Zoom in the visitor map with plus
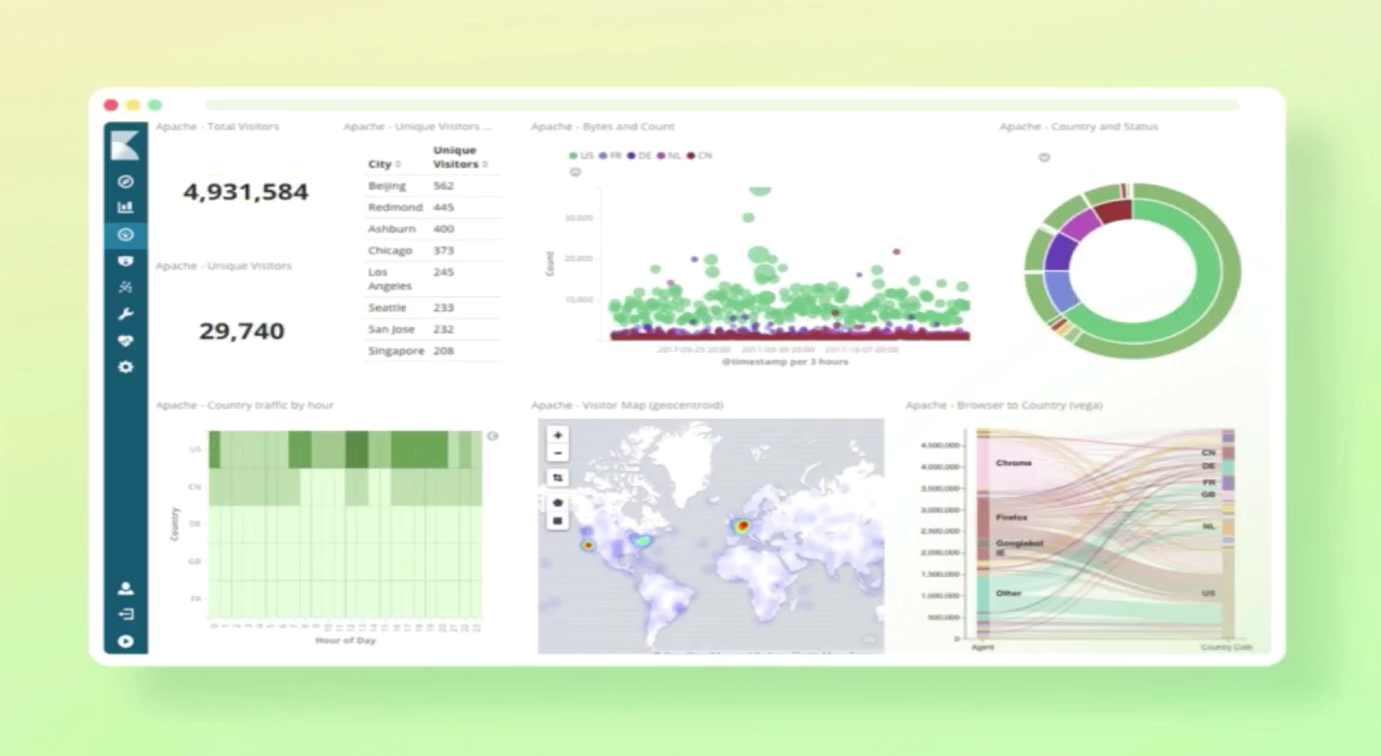The image size is (1381, 756). pos(558,435)
